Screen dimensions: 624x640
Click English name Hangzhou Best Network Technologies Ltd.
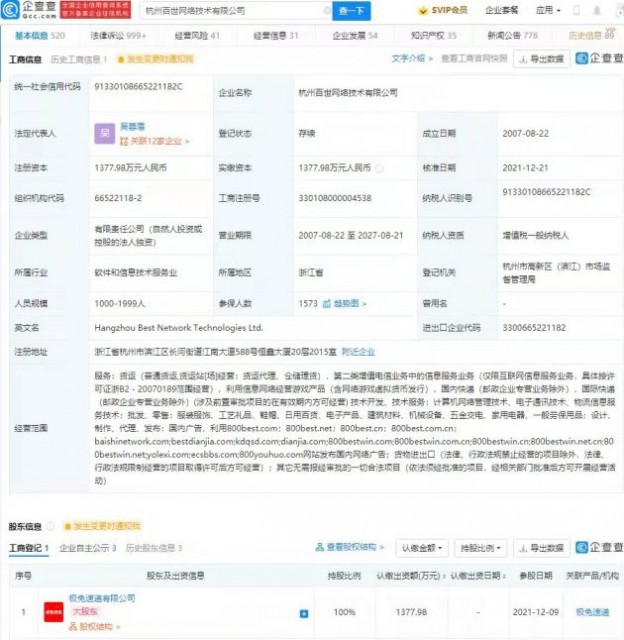pos(179,327)
